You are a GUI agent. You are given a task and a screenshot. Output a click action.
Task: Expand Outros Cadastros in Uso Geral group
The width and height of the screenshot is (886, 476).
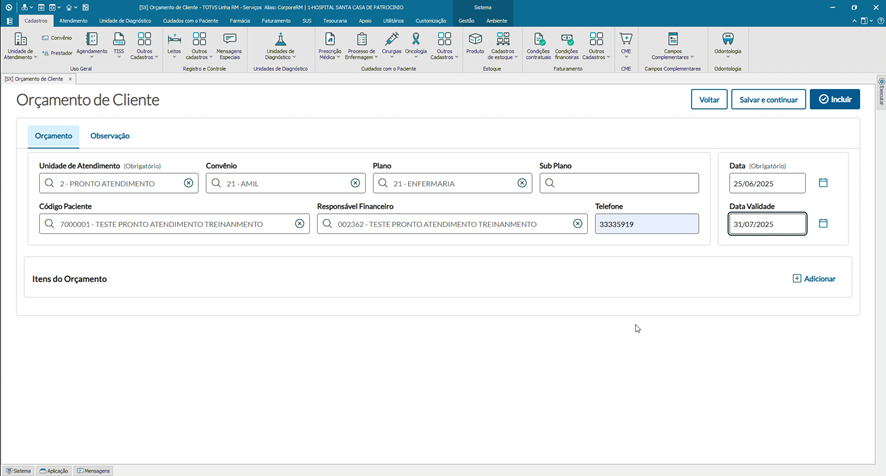tap(144, 45)
